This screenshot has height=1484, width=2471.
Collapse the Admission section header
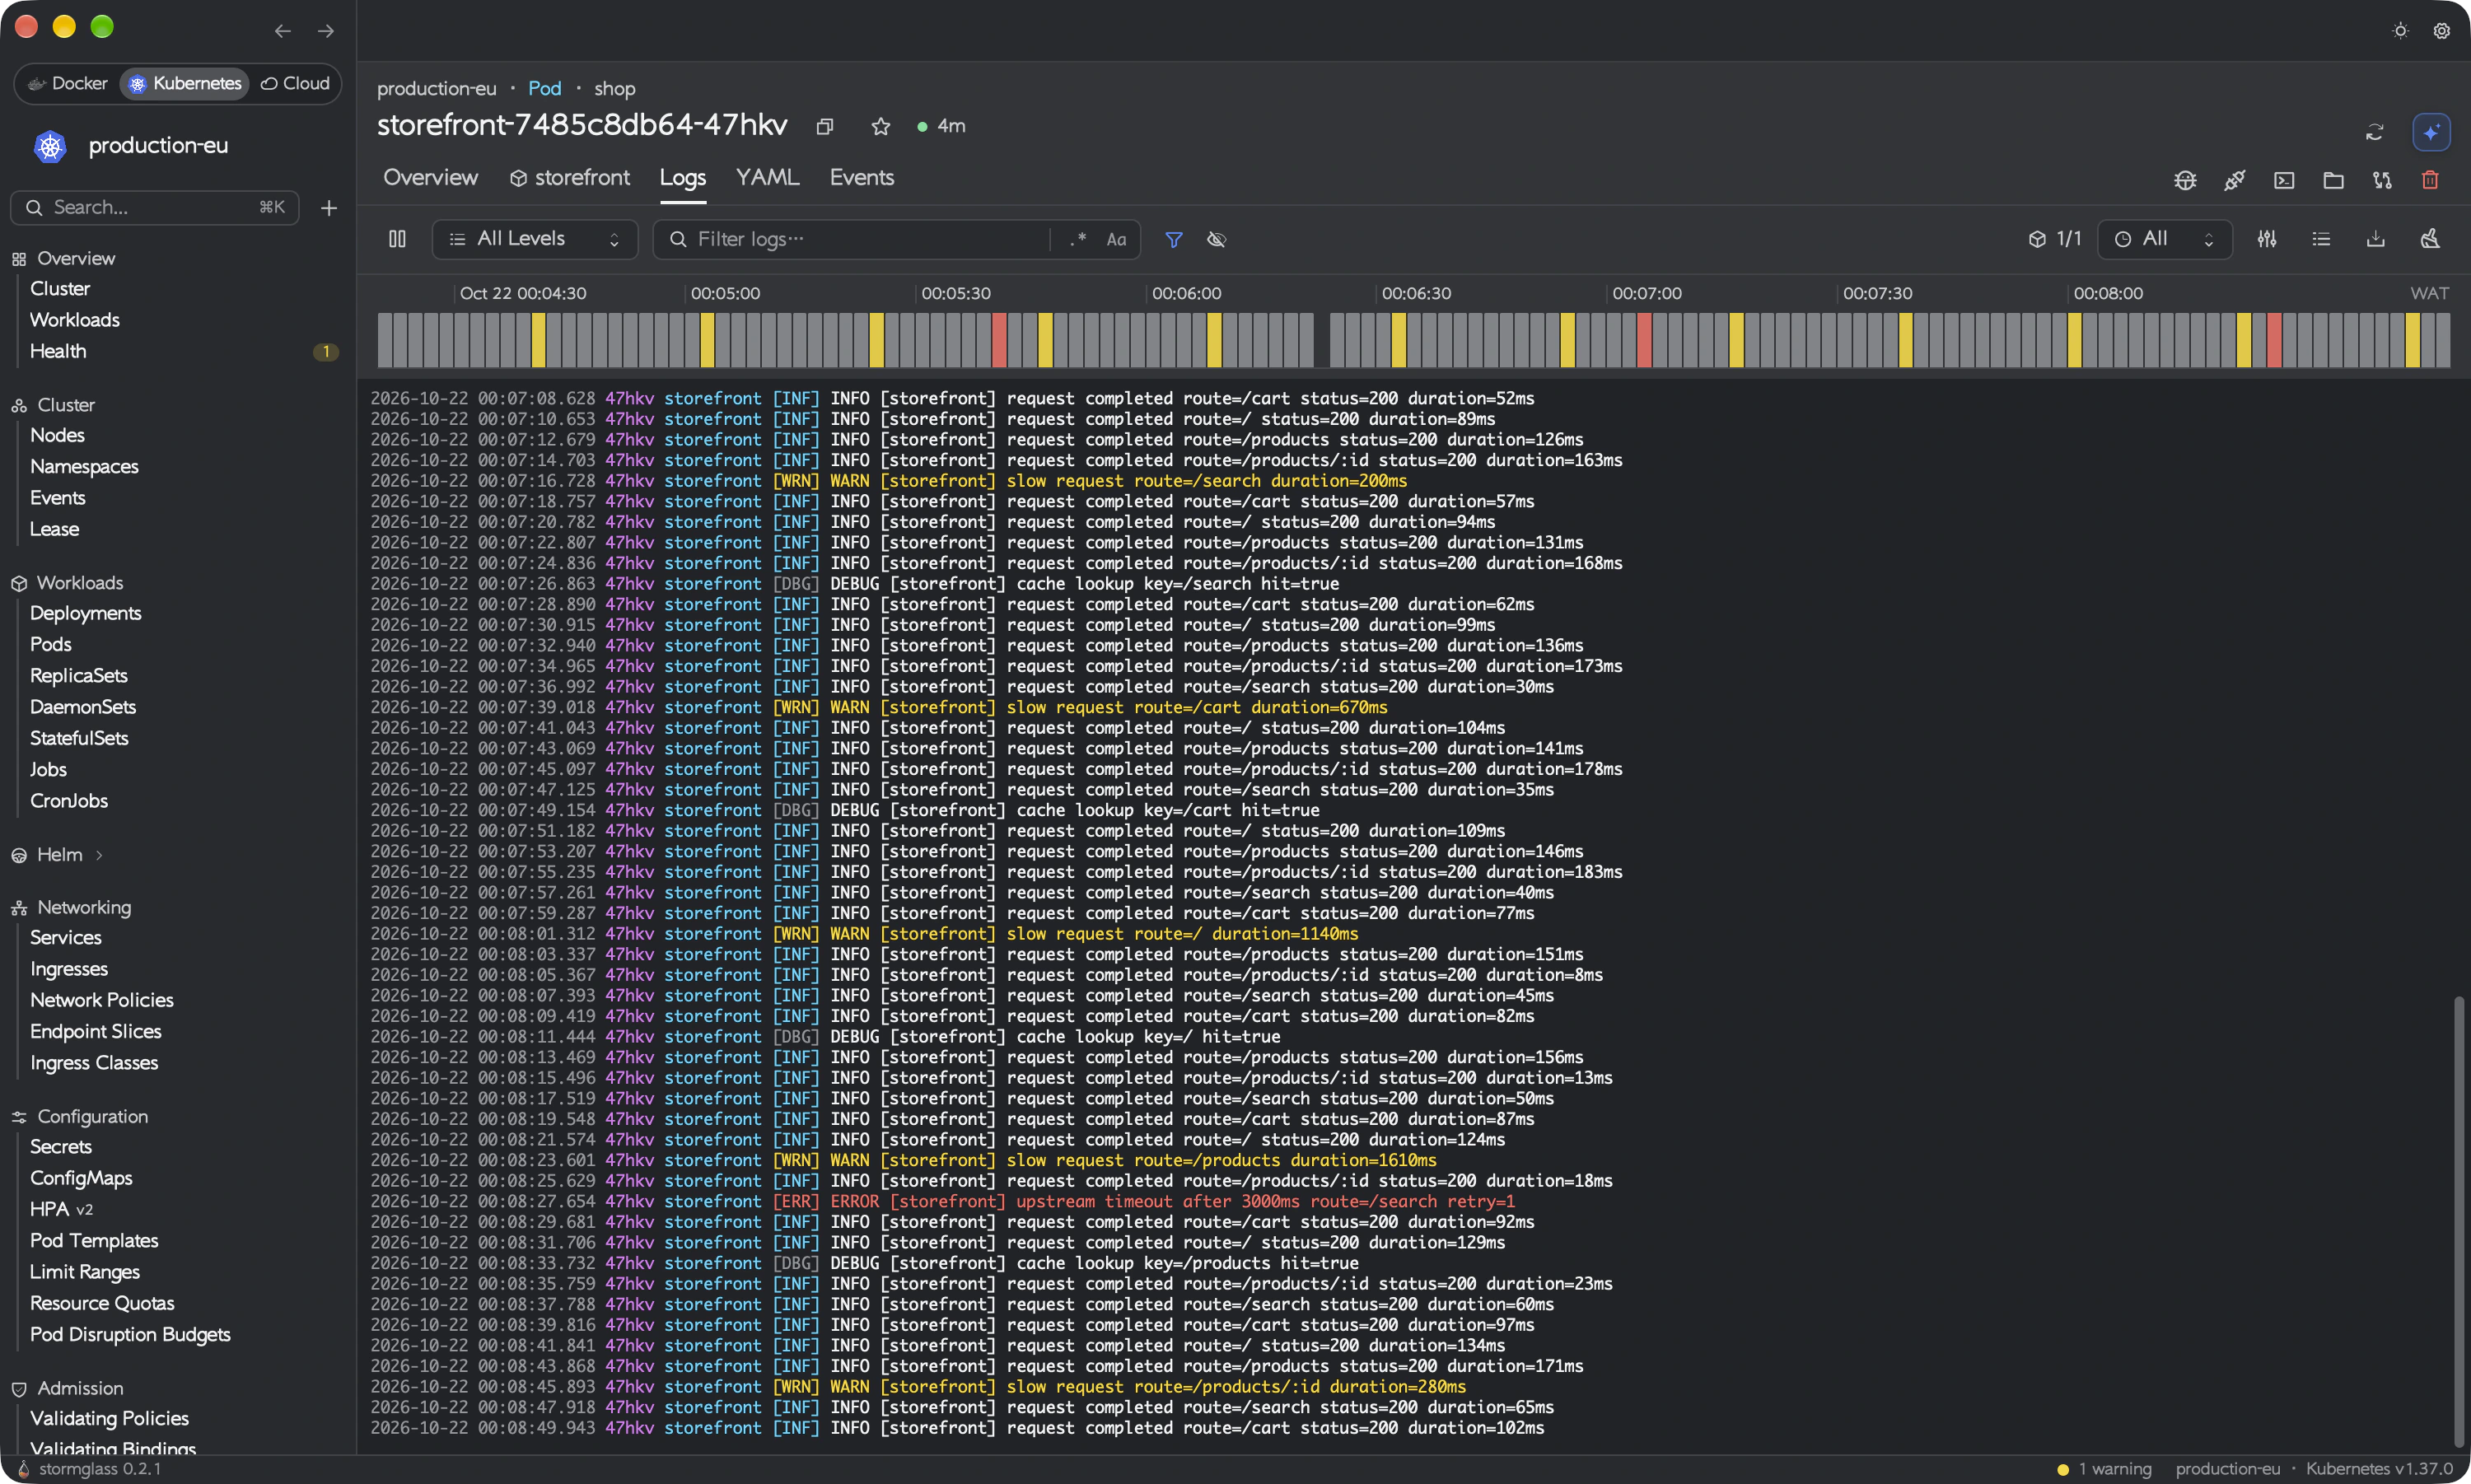point(80,1388)
